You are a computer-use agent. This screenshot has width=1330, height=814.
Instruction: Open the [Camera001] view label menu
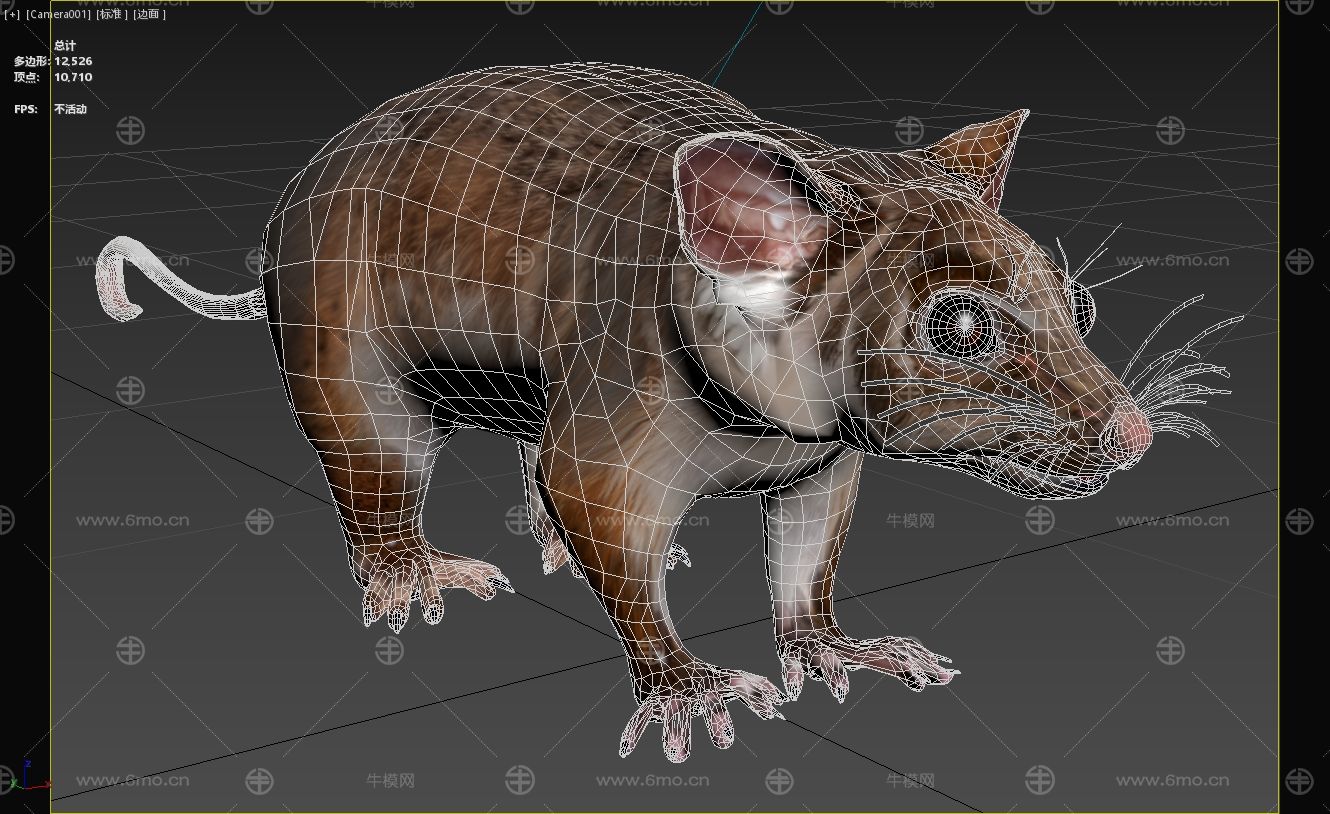click(x=58, y=14)
